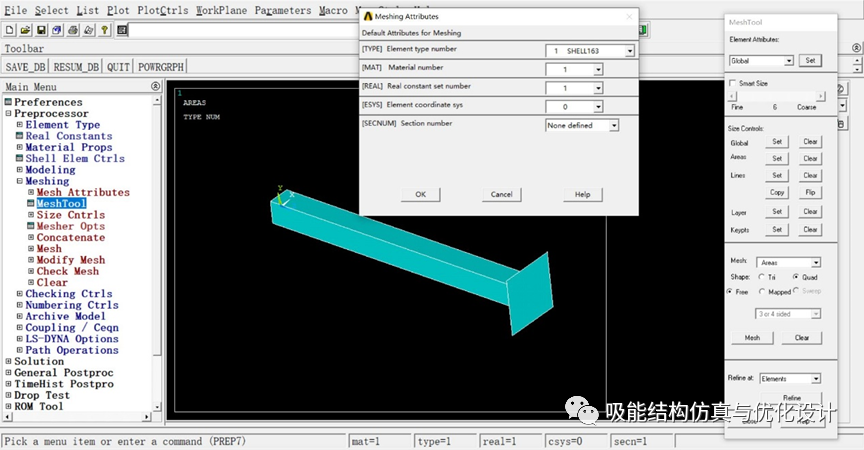
Task: Click Cancel in Meshing Attributes dialog
Action: 501,194
